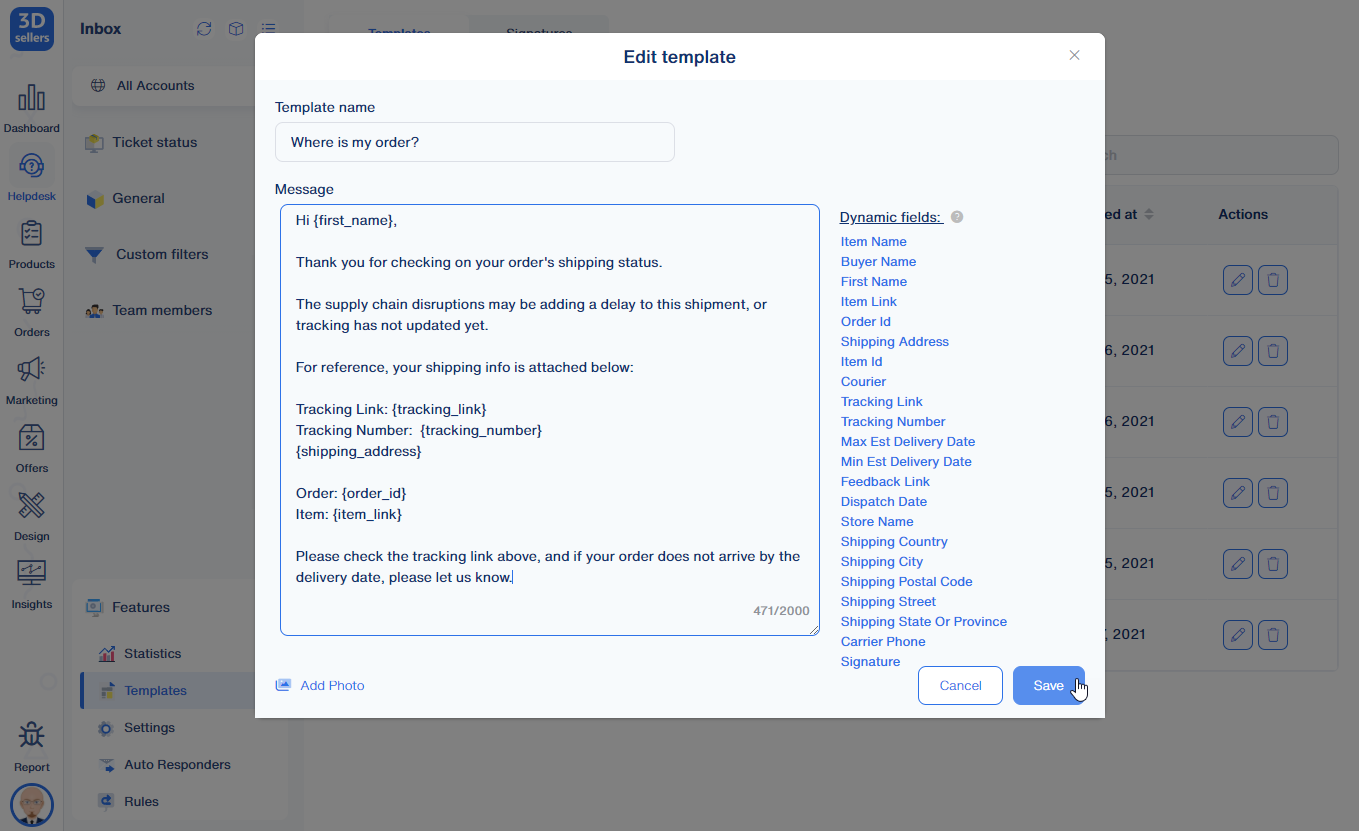Screen dimensions: 1359x831
Task: Expand the Ticket status filter group
Action: point(154,142)
